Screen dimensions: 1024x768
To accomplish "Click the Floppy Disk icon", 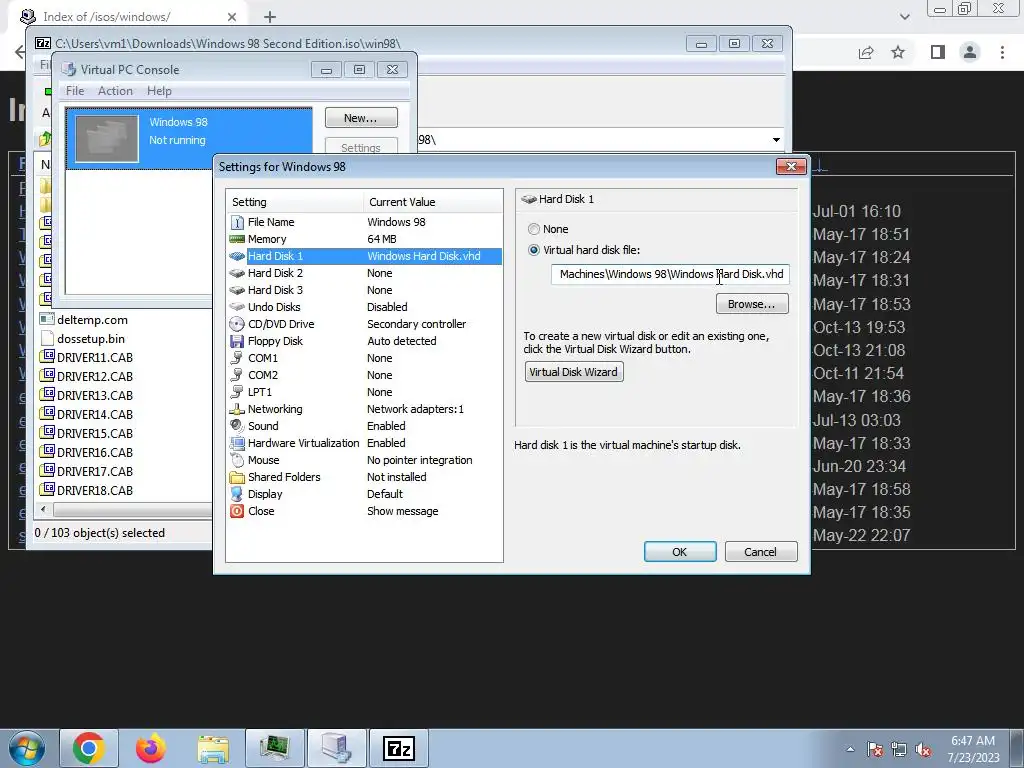I will (237, 341).
